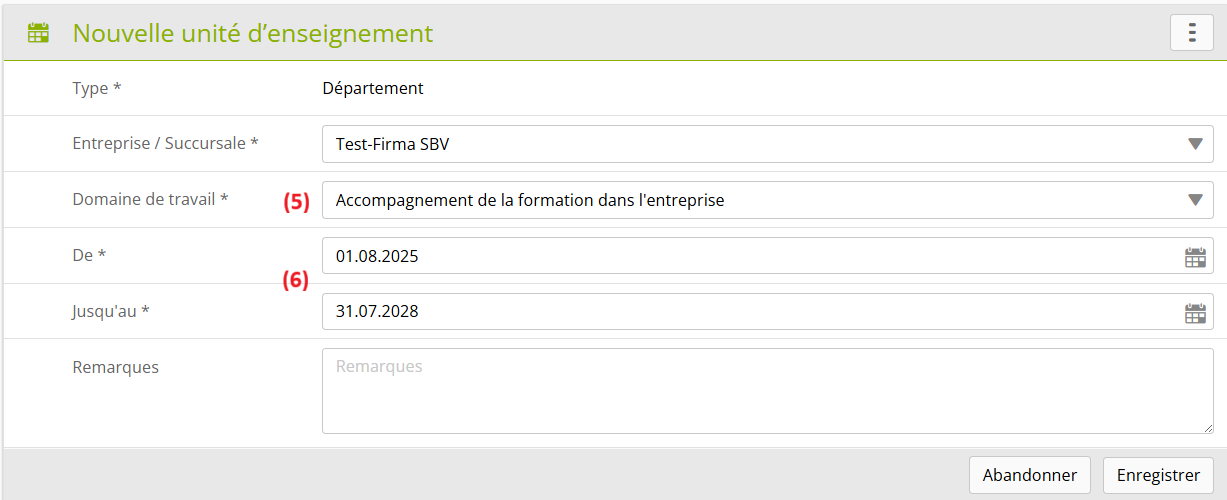Click the Domaine de travail label
Viewport: 1227px width, 500px height.
[150, 199]
